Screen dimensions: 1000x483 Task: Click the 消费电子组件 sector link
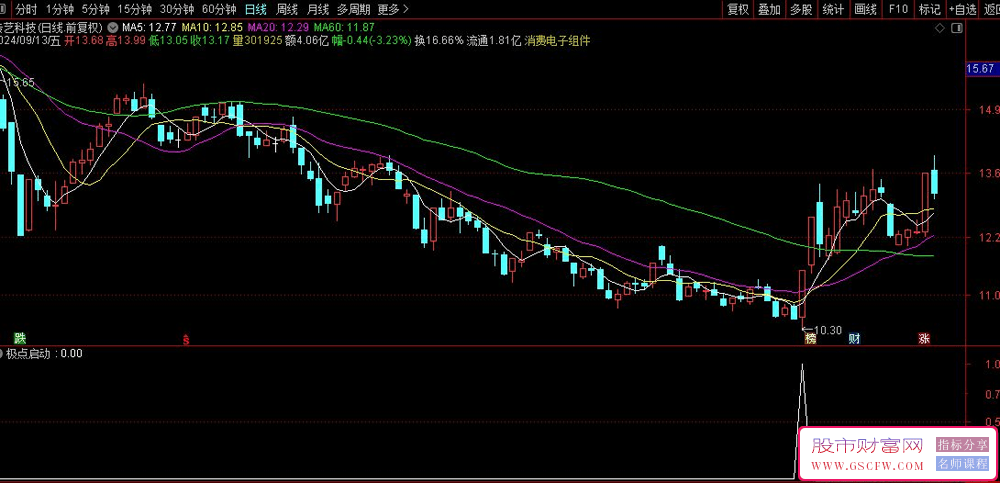[x=557, y=40]
